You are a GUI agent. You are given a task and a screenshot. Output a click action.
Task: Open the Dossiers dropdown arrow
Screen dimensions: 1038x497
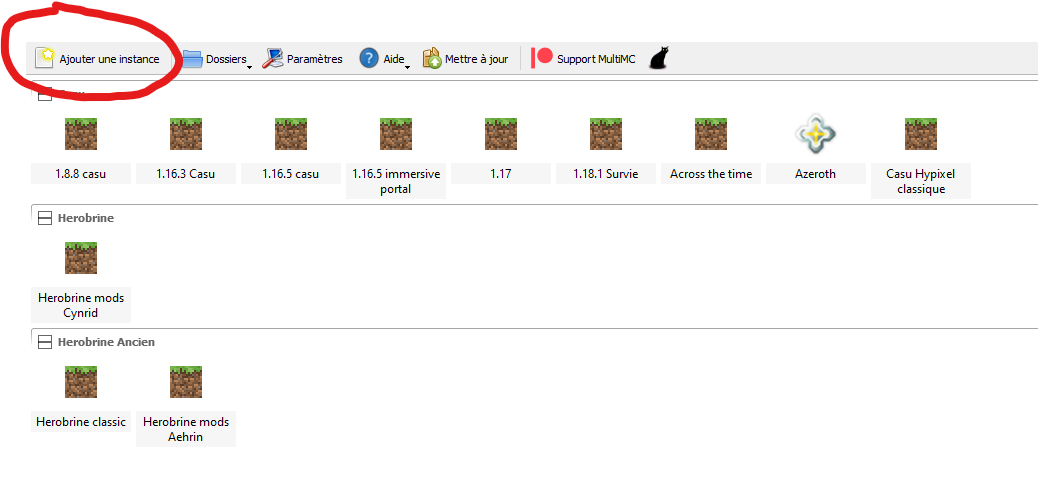(249, 66)
